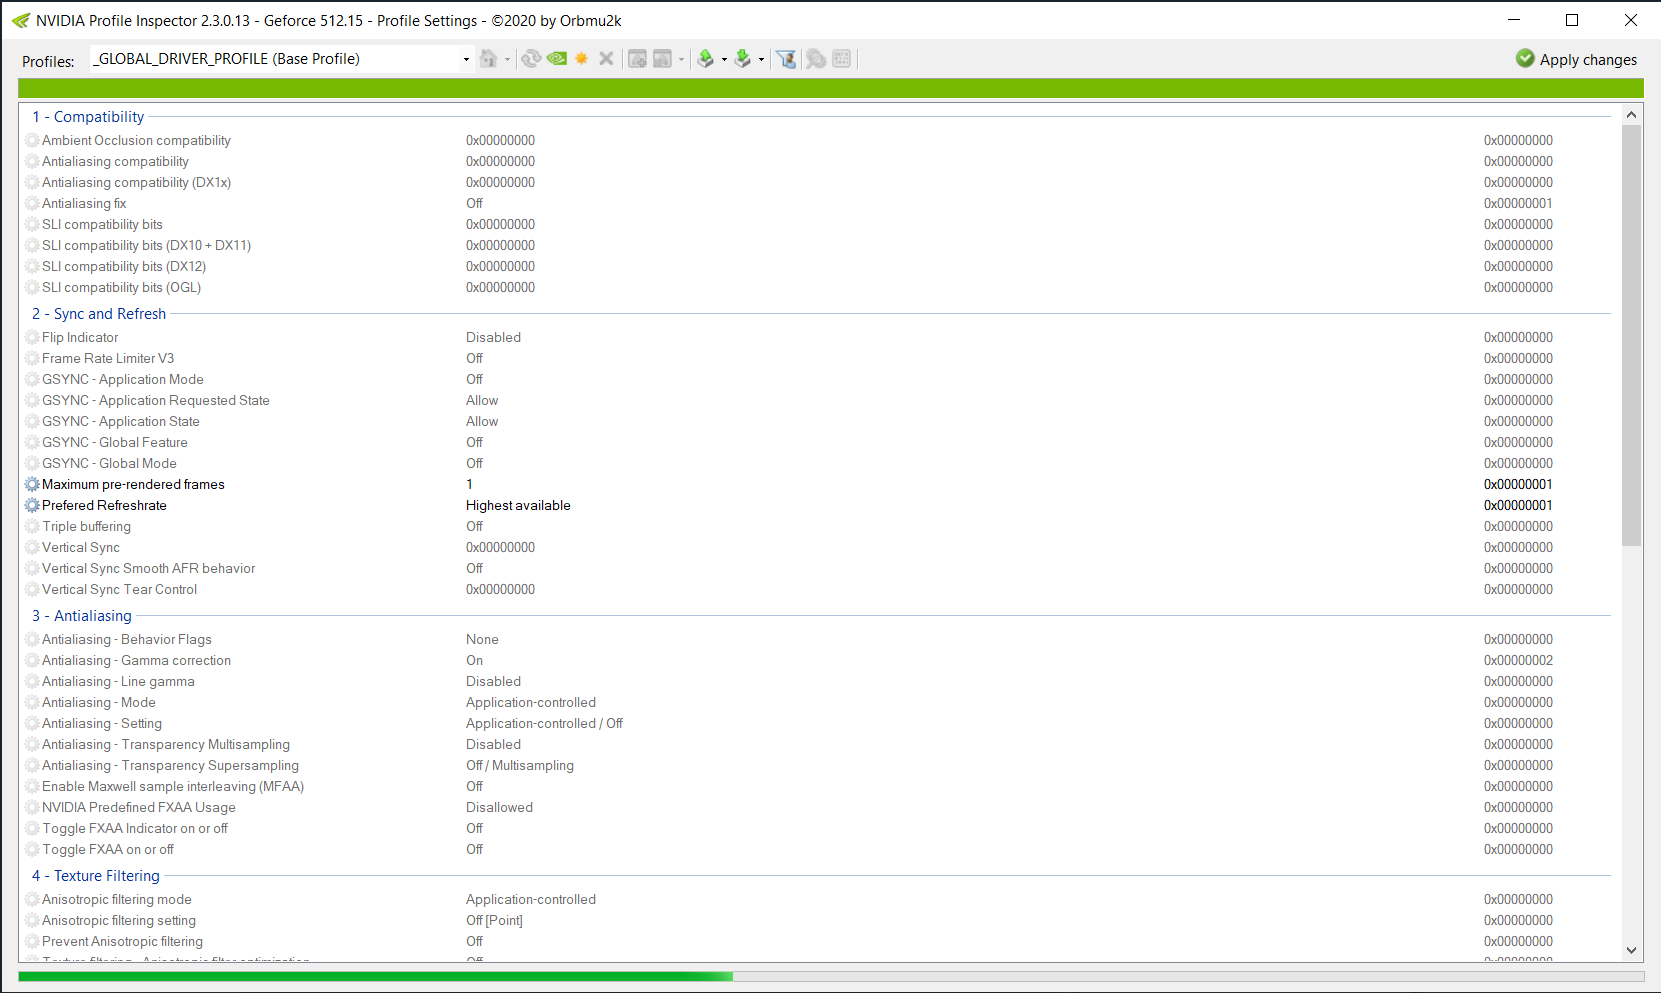Collapse the 4 - Texture Filtering section
Screen dimensions: 1661x993
pos(96,876)
